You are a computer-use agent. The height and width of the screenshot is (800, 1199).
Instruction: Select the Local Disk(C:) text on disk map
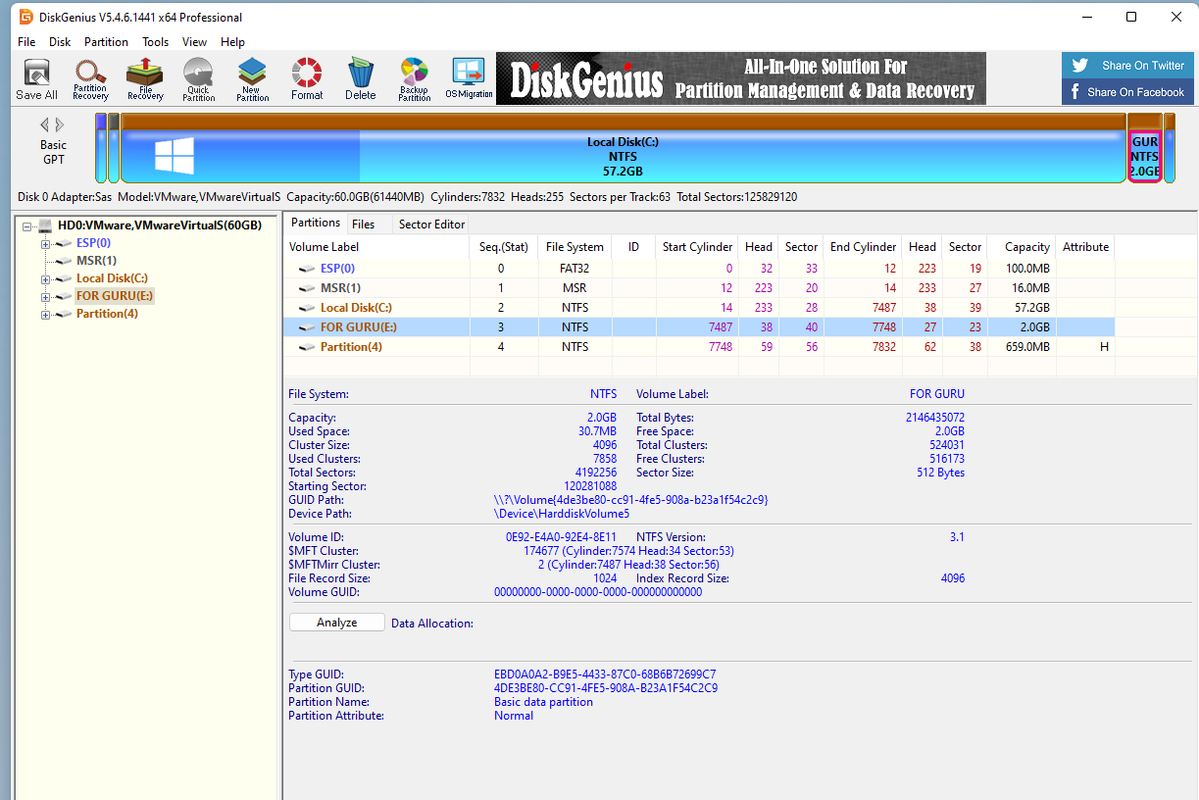tap(622, 142)
